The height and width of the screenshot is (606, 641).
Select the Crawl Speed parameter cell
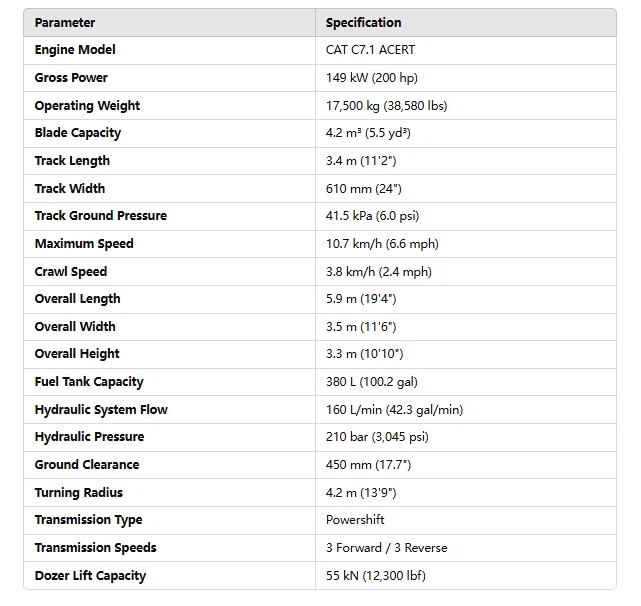coord(70,272)
